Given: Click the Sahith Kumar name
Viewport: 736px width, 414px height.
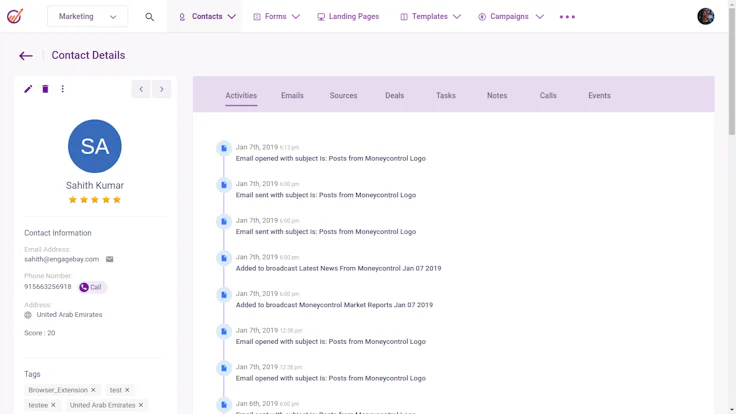Looking at the screenshot, I should tap(95, 185).
